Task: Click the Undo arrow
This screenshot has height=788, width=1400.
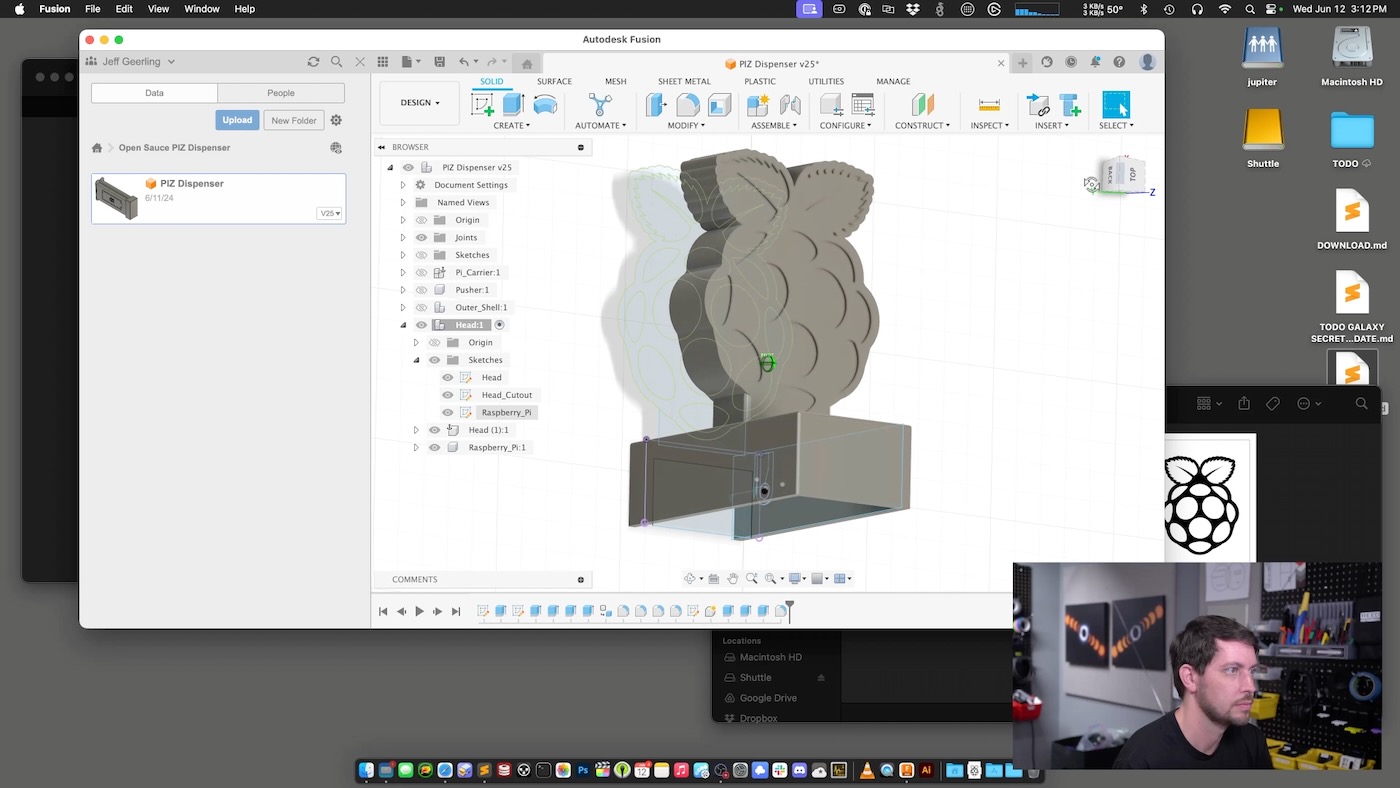Action: (x=463, y=62)
